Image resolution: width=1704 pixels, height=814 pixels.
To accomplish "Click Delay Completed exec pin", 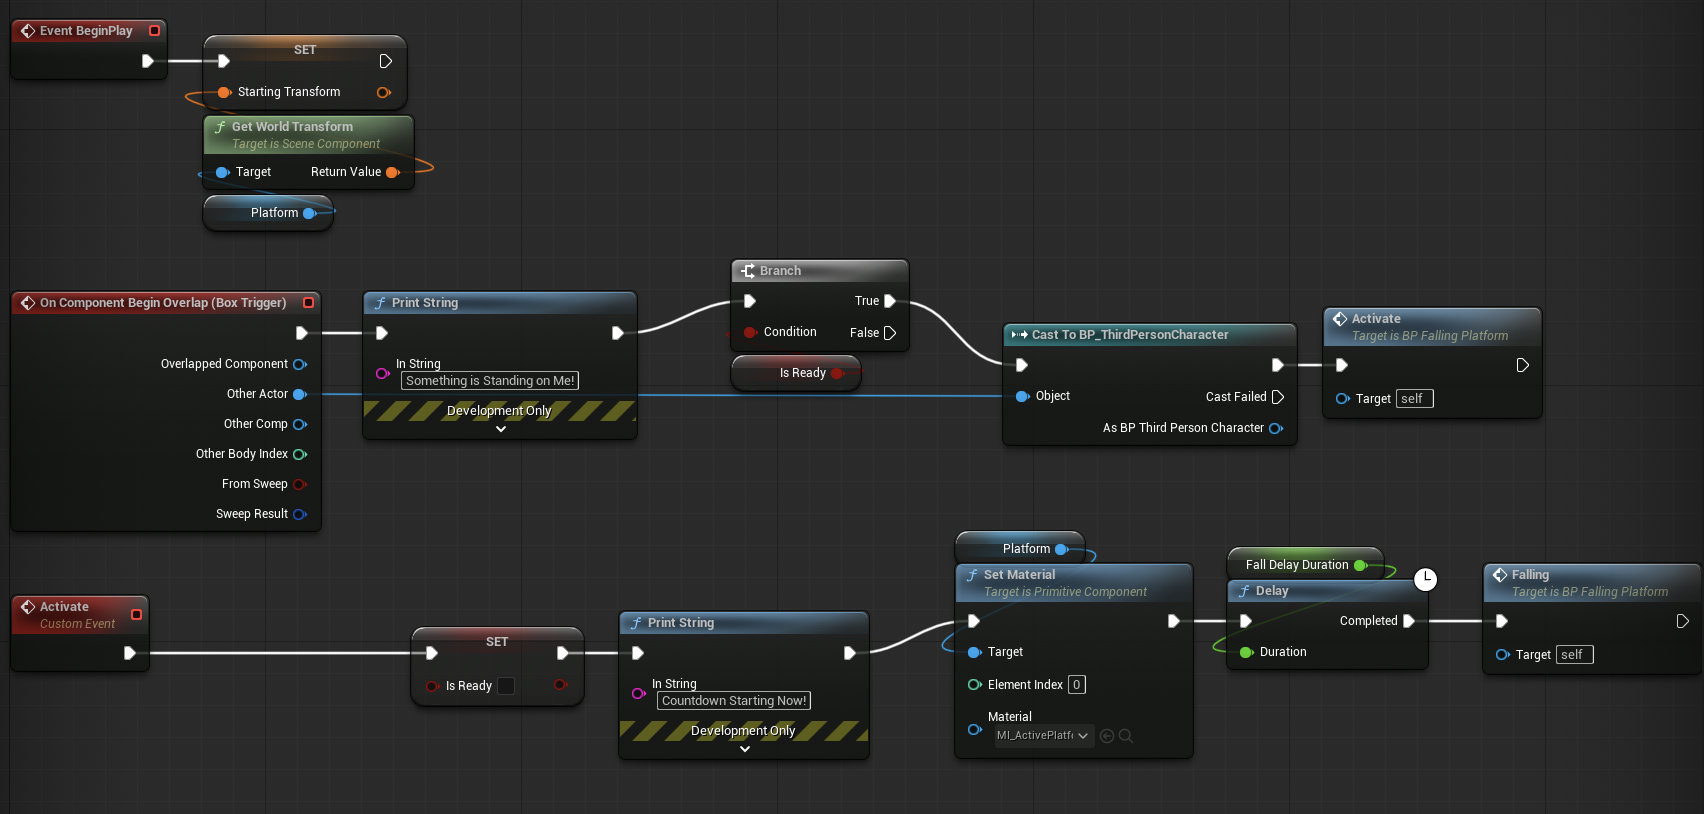I will click(1409, 621).
